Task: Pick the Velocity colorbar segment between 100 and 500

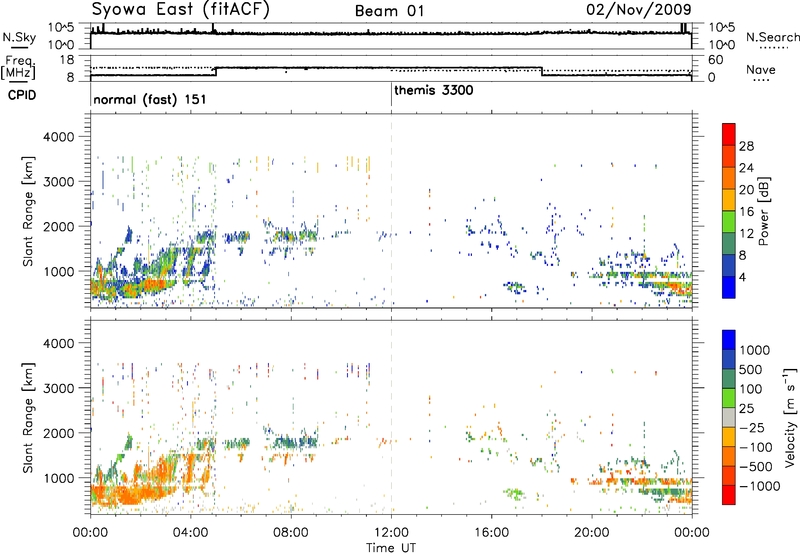Action: point(729,379)
